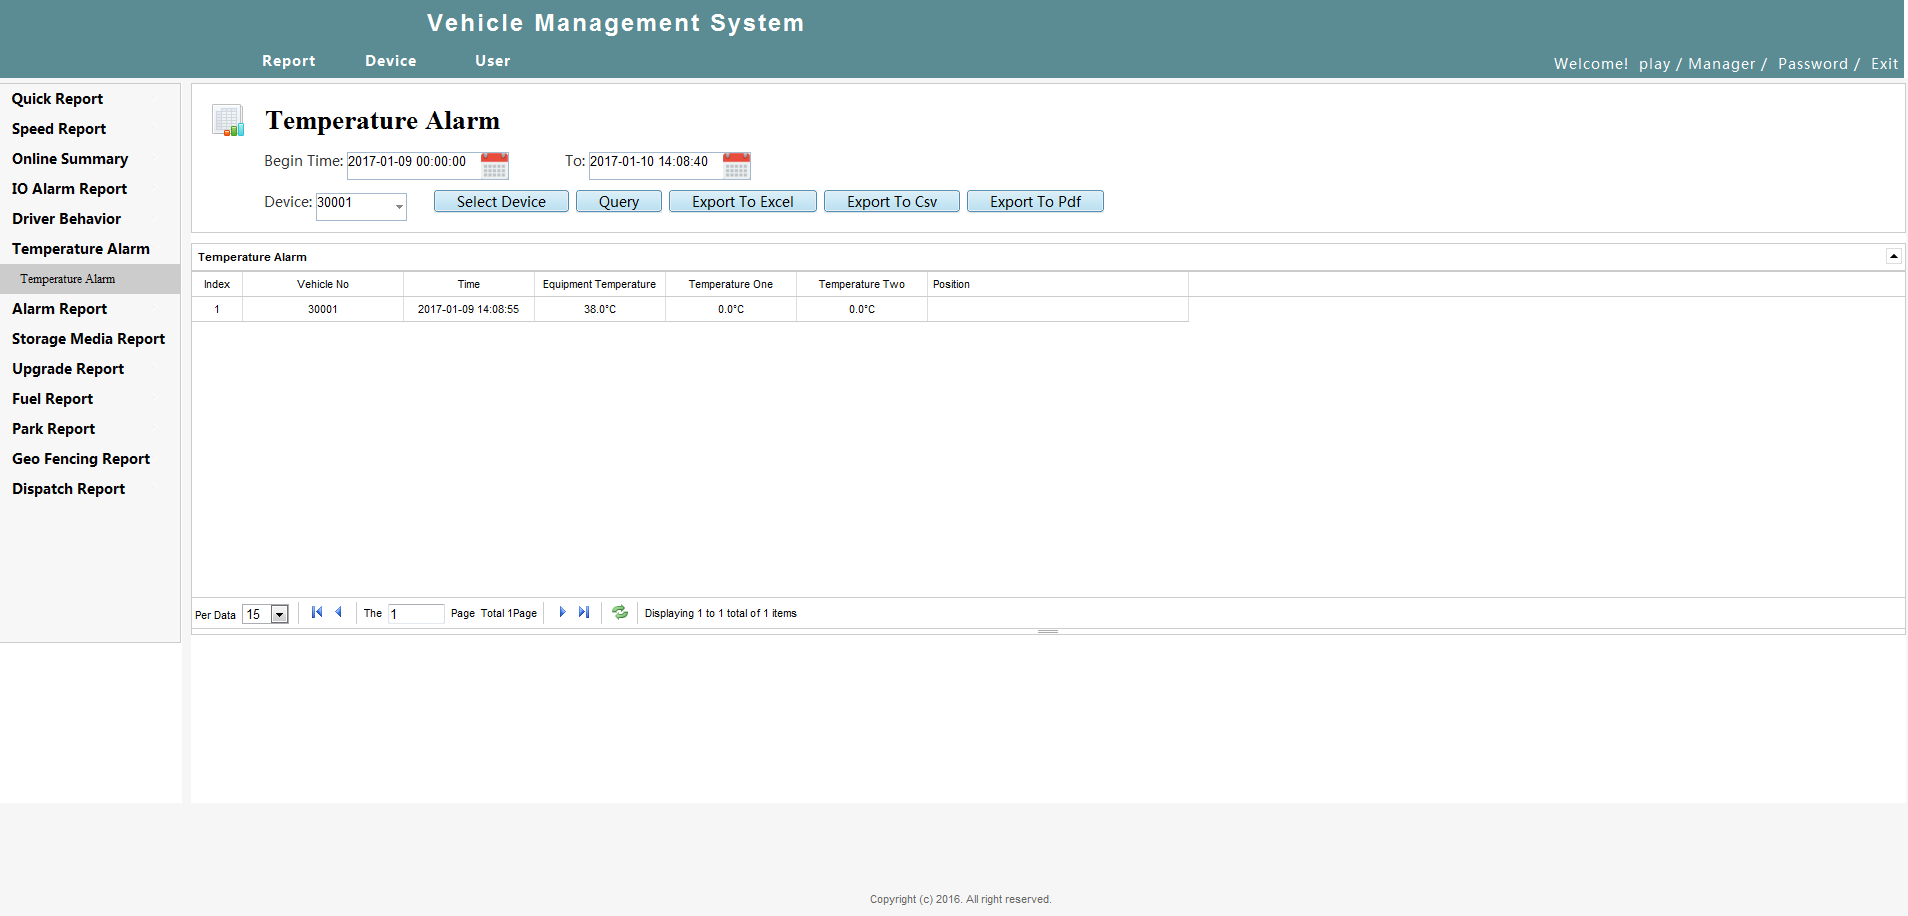The height and width of the screenshot is (916, 1908).
Task: Go to next page of results
Action: click(x=562, y=612)
